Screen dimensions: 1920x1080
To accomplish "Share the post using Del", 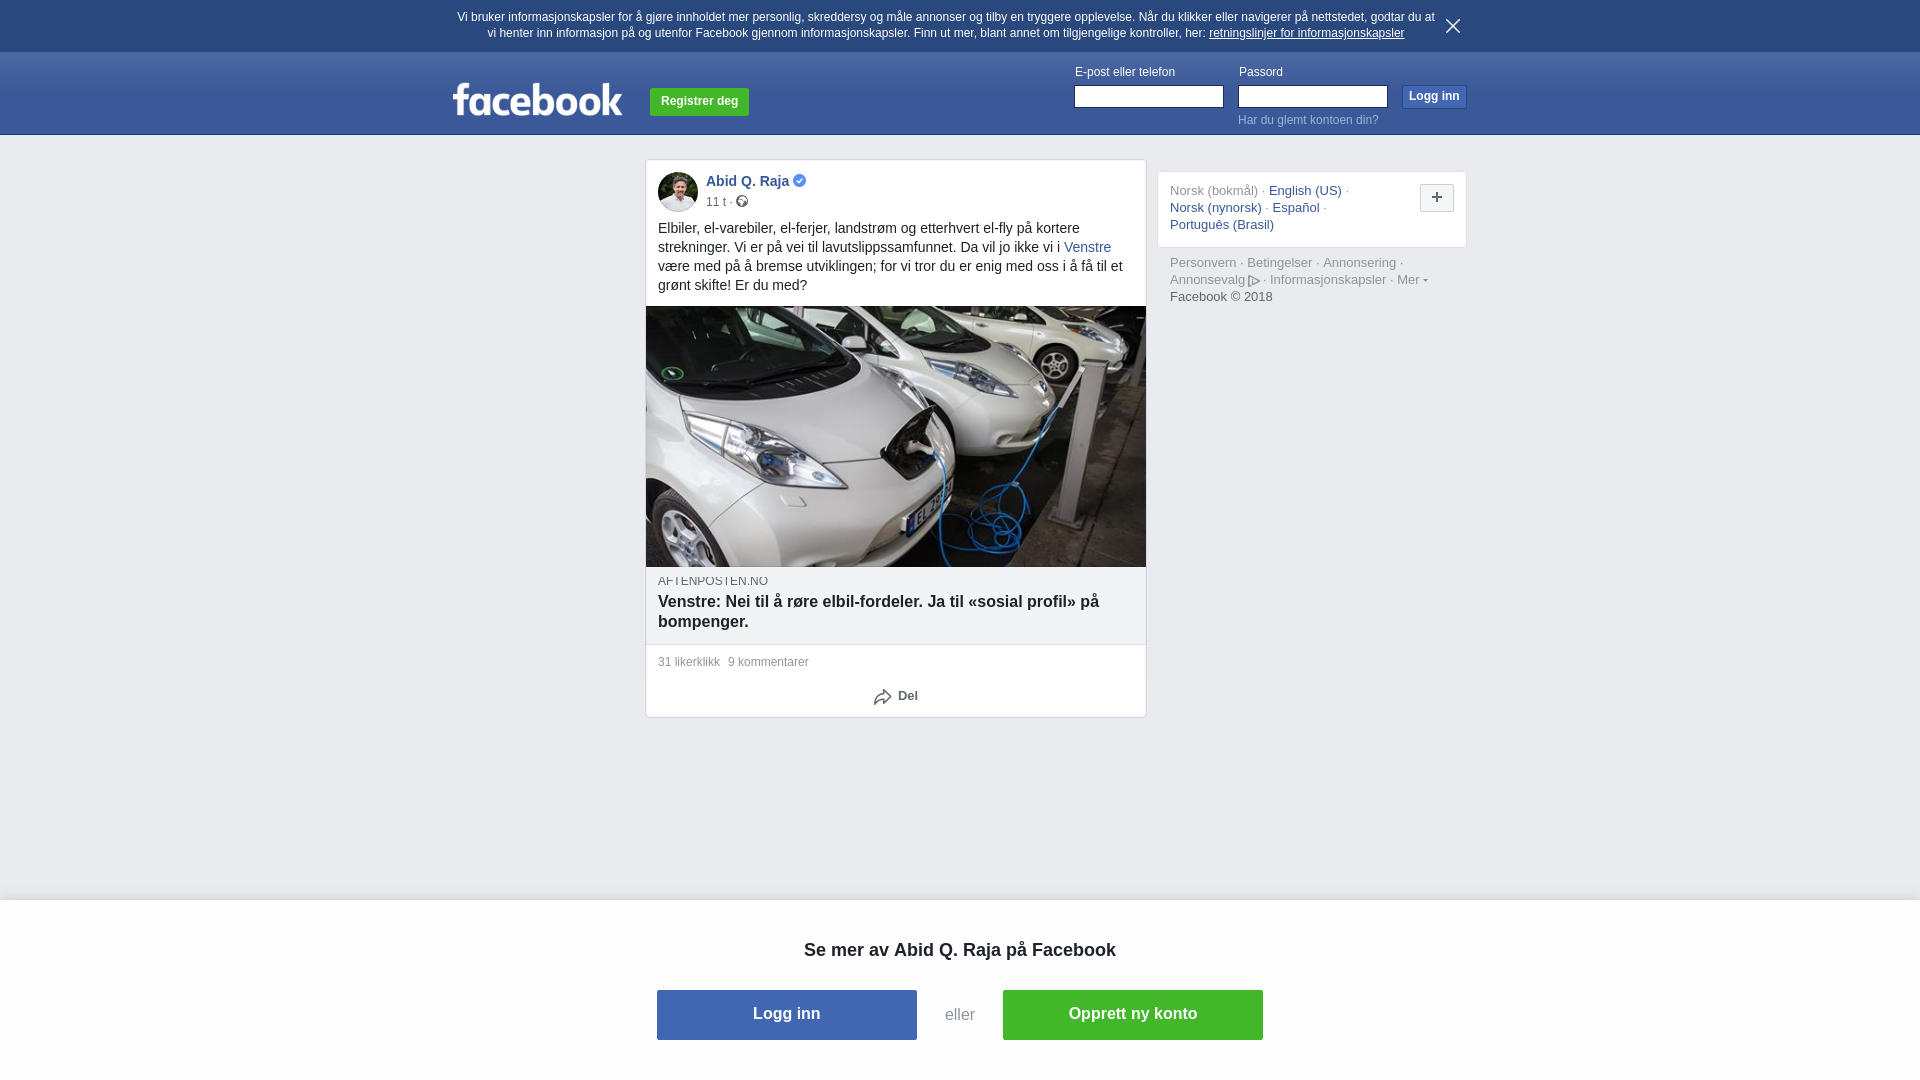I will click(896, 696).
